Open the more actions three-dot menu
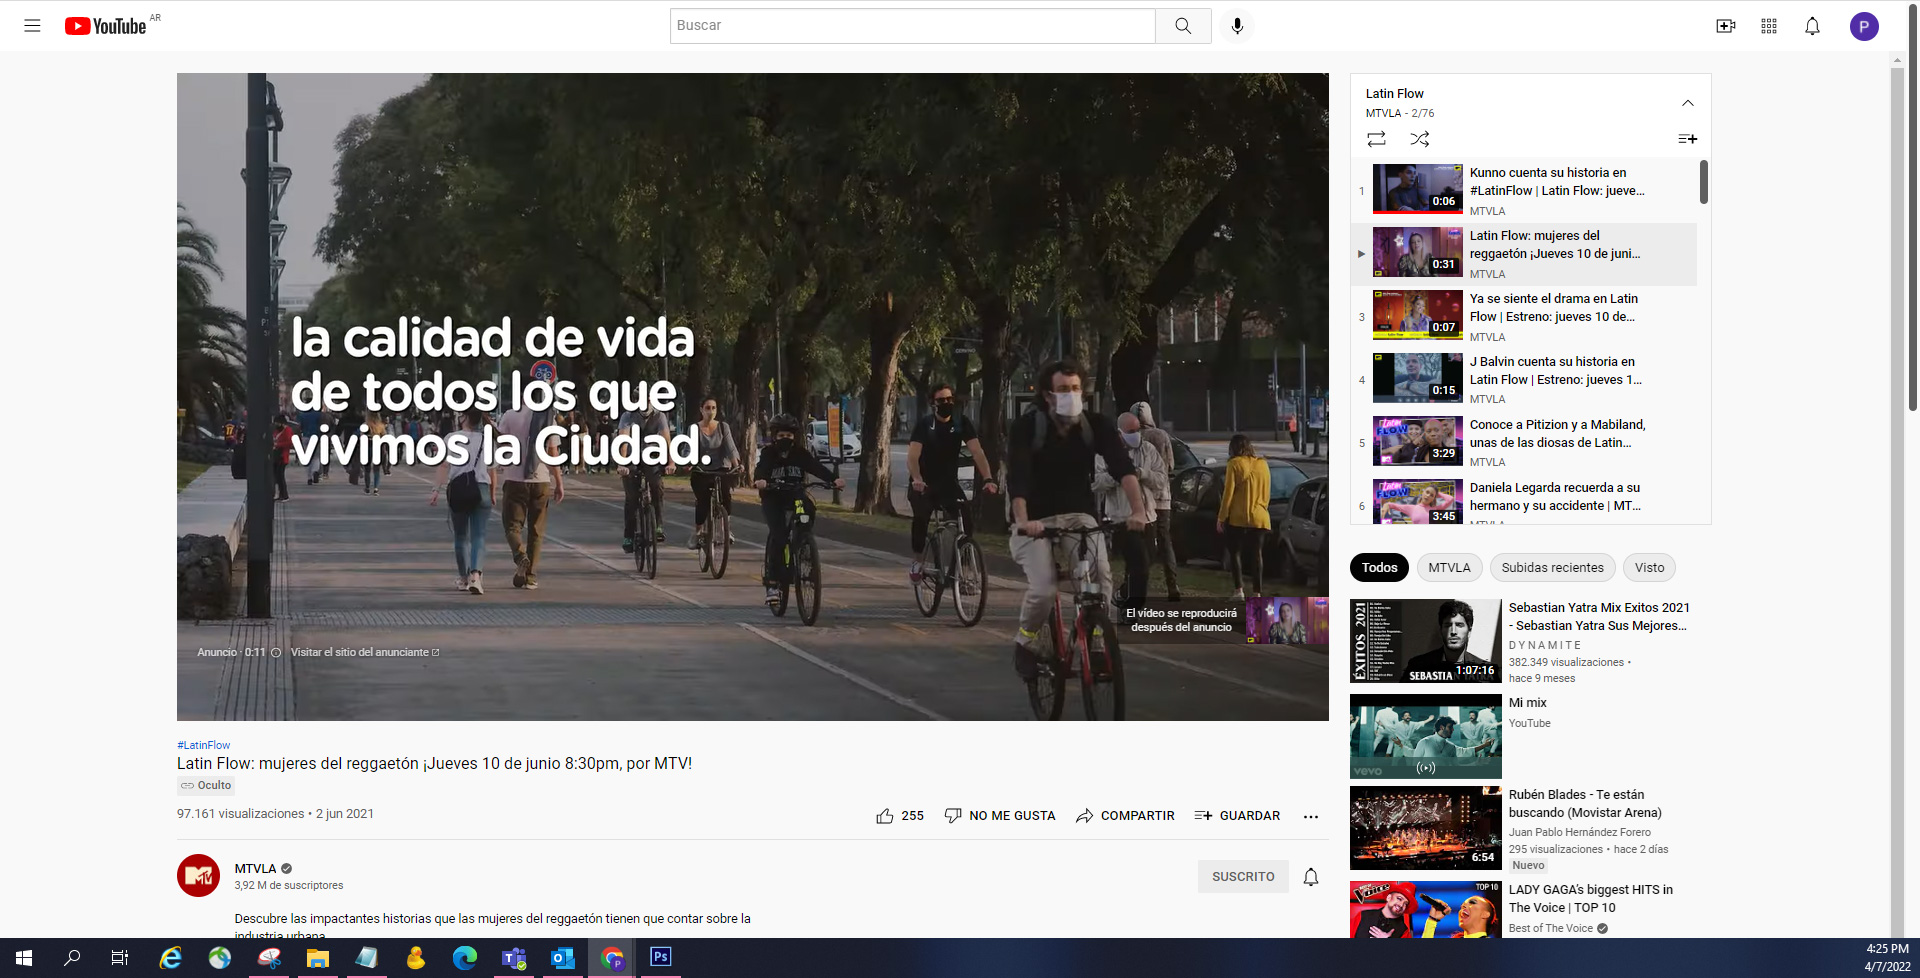Screen dimensions: 1920x978 pos(1310,816)
